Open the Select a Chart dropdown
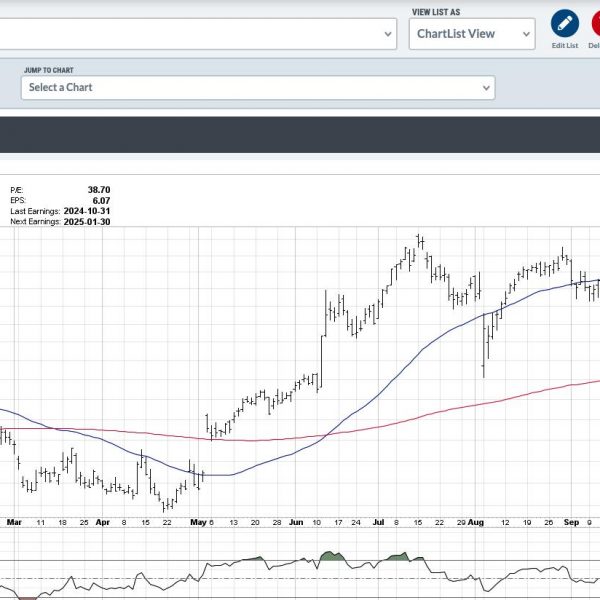Viewport: 600px width, 600px height. coord(258,88)
